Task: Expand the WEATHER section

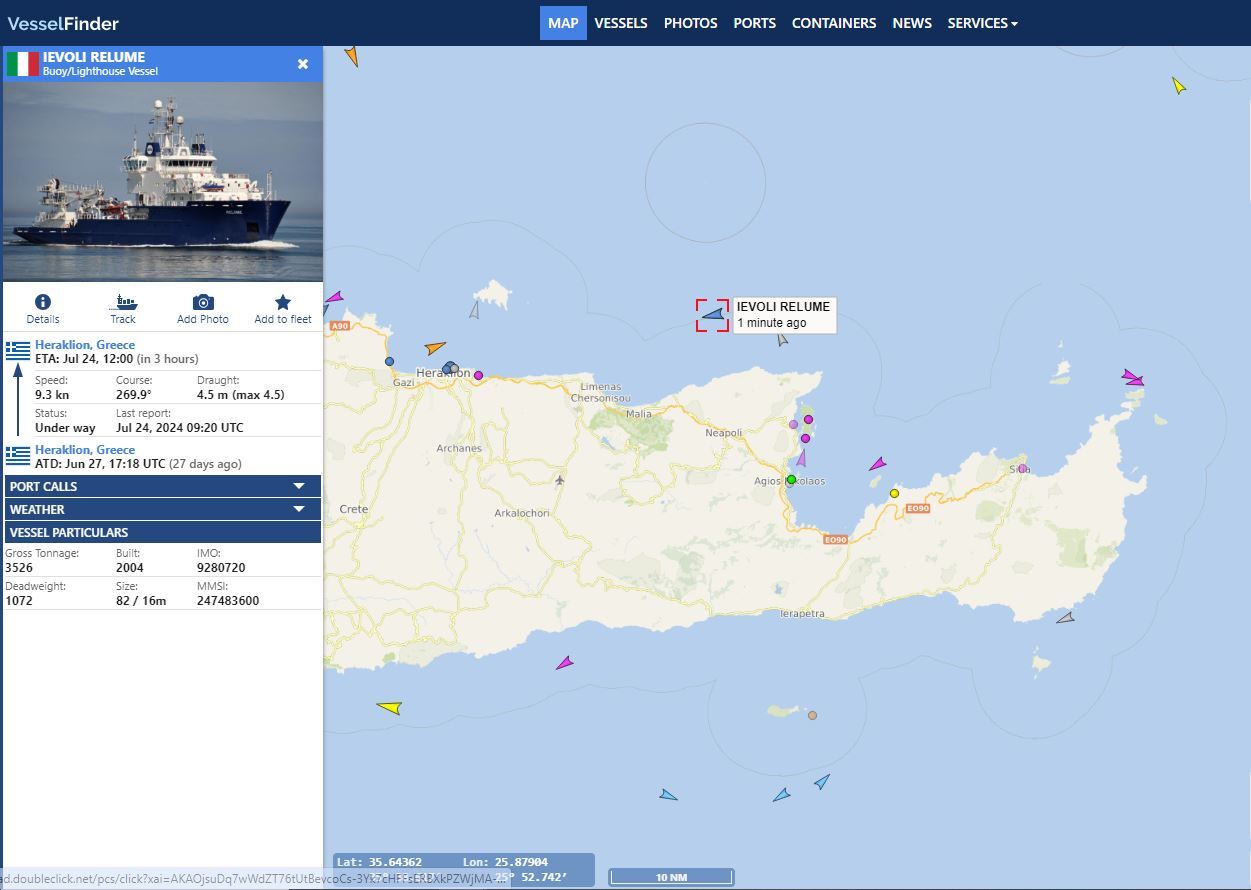Action: 162,509
